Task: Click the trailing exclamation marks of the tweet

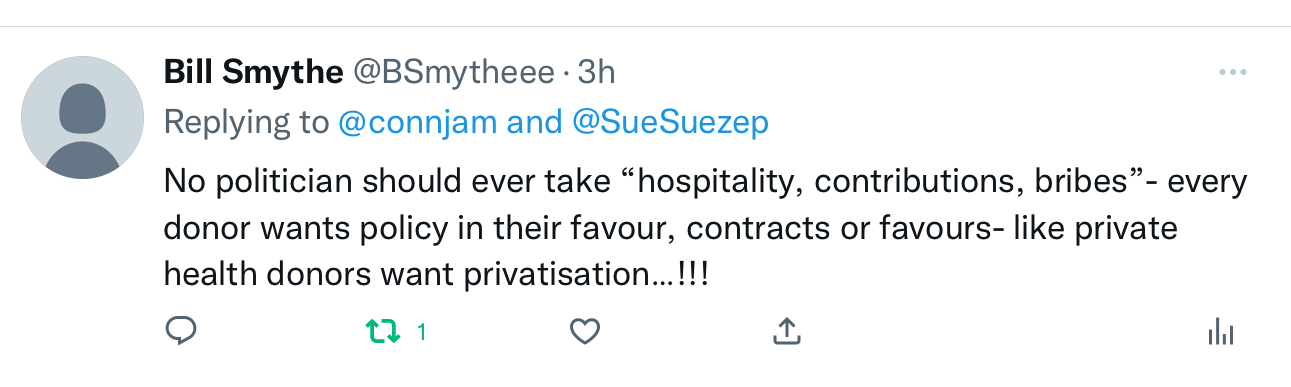Action: [x=692, y=274]
